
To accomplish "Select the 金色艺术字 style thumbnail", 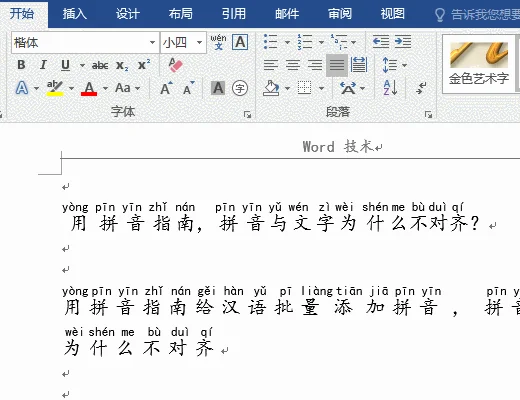I will click(x=479, y=64).
